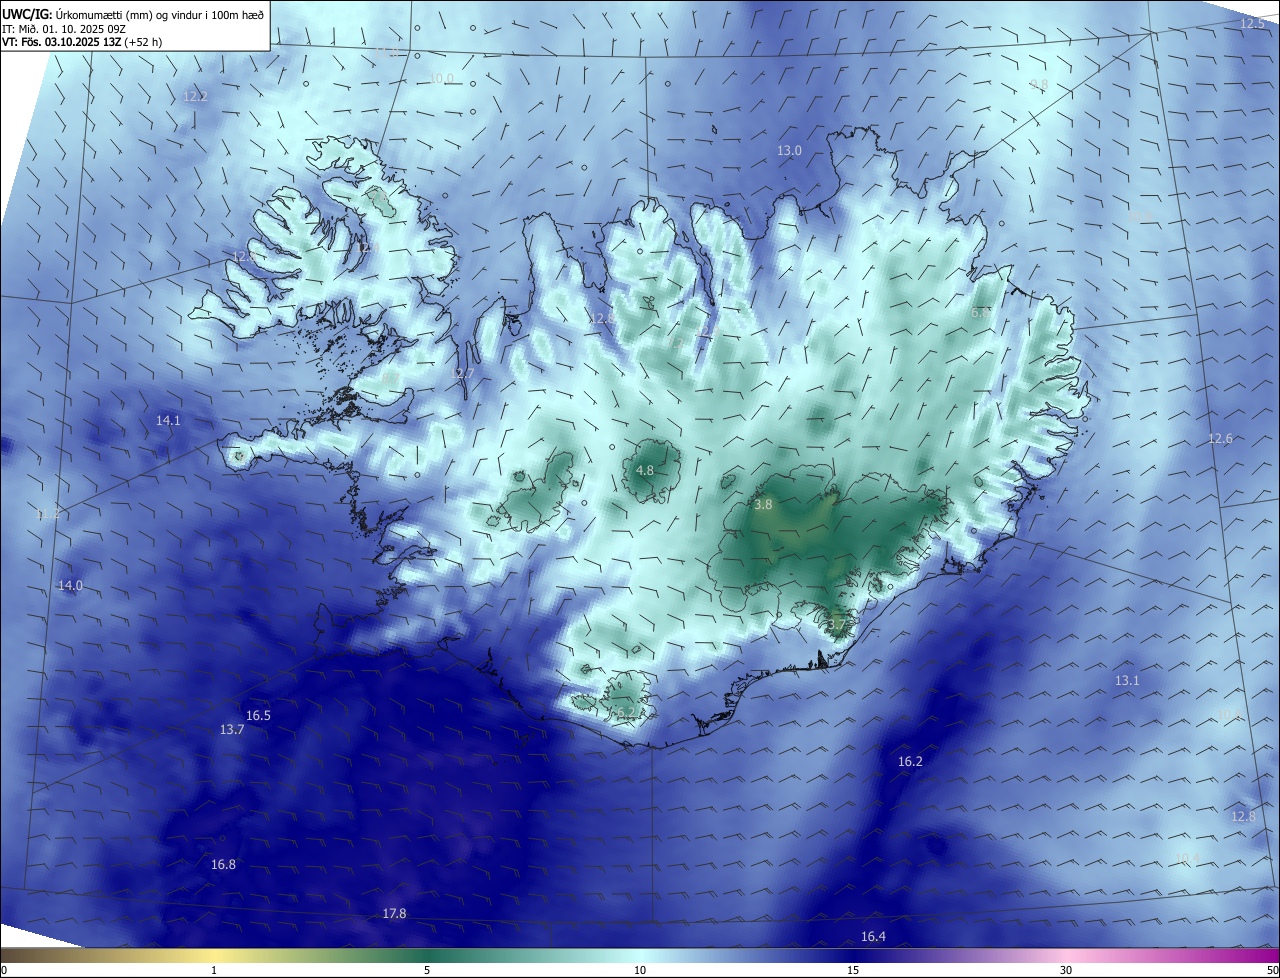The width and height of the screenshot is (1280, 978).
Task: Click the 13.7 value label southwest of Iceland
Action: point(232,730)
